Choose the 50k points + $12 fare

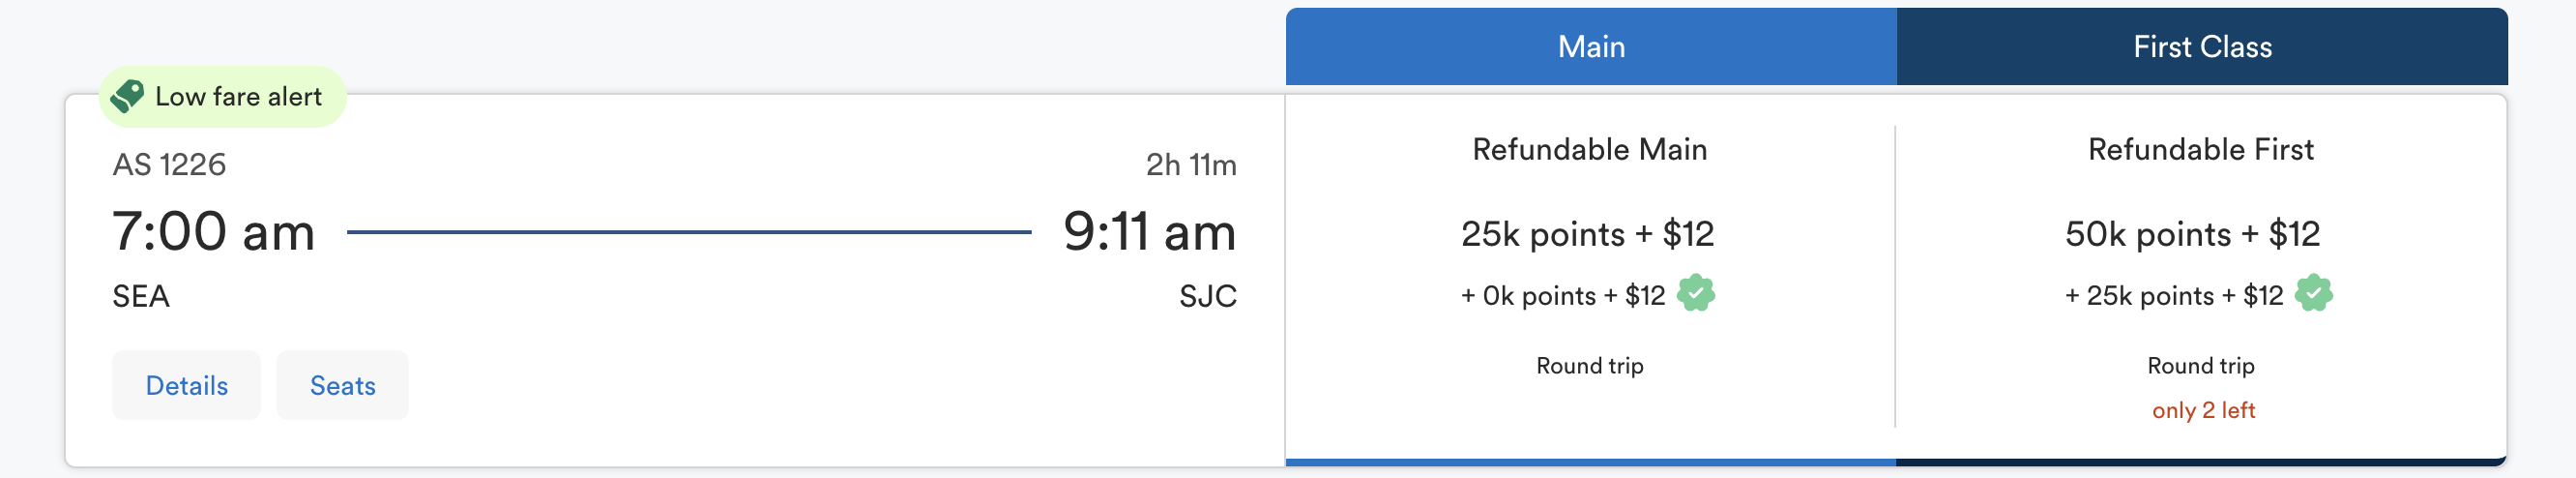2192,234
